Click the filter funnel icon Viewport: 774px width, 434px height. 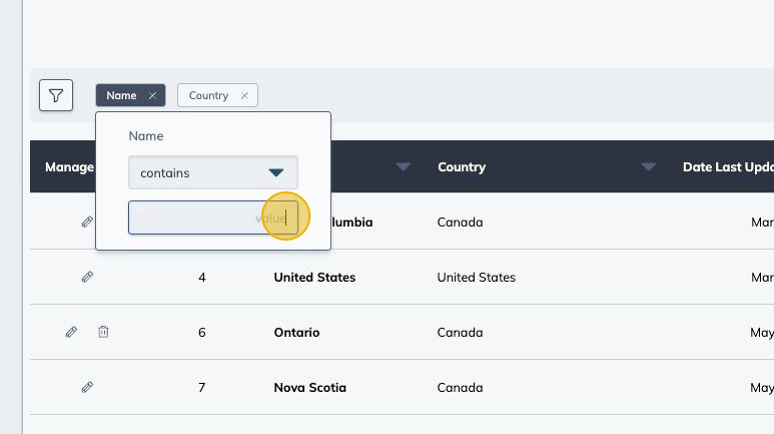click(x=56, y=95)
